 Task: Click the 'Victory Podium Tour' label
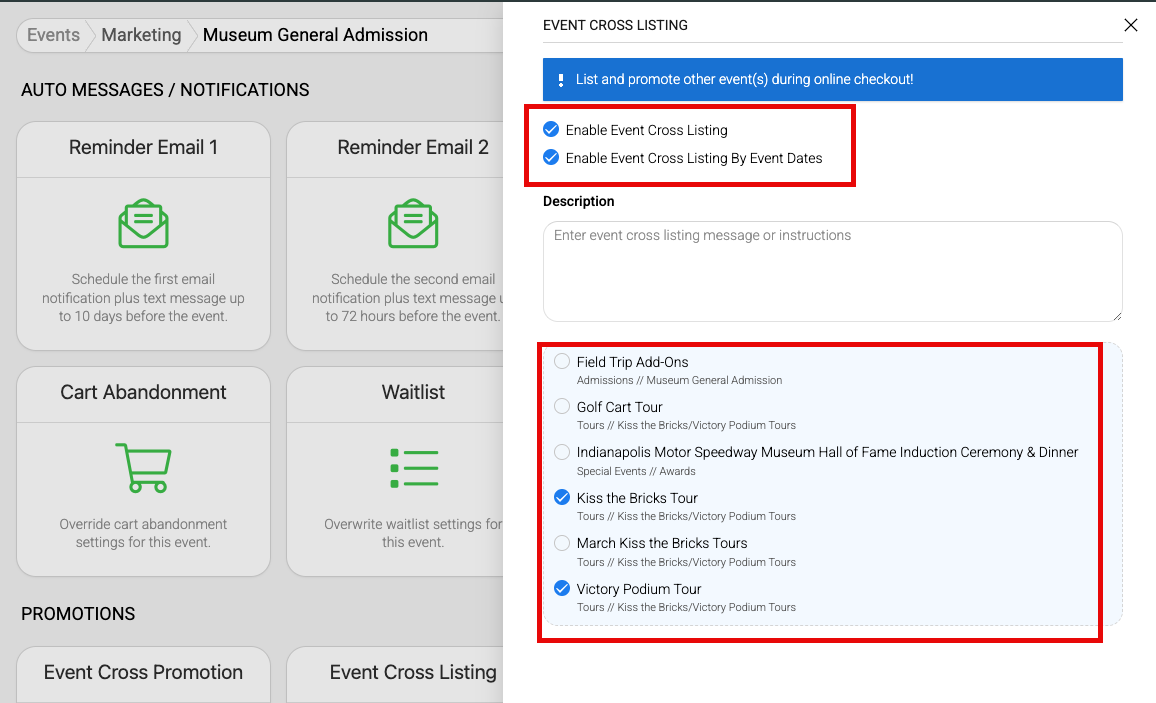click(638, 589)
